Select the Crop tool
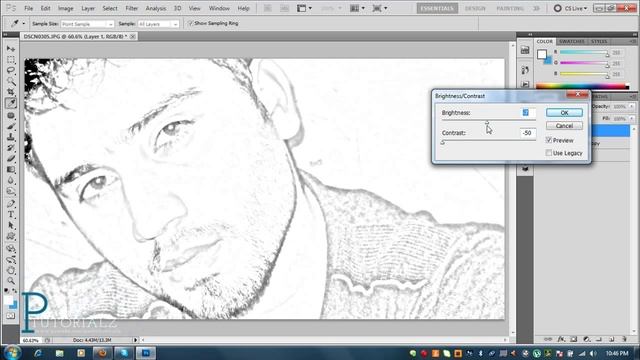This screenshot has height=360, width=640. pos(11,92)
